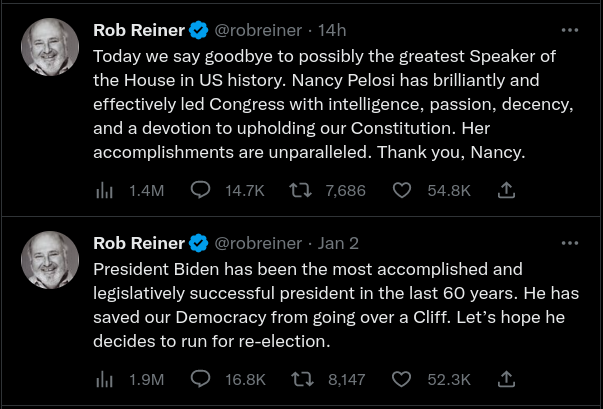Click the @robreiner handle on second tweet
The height and width of the screenshot is (409, 603).
pyautogui.click(x=258, y=243)
